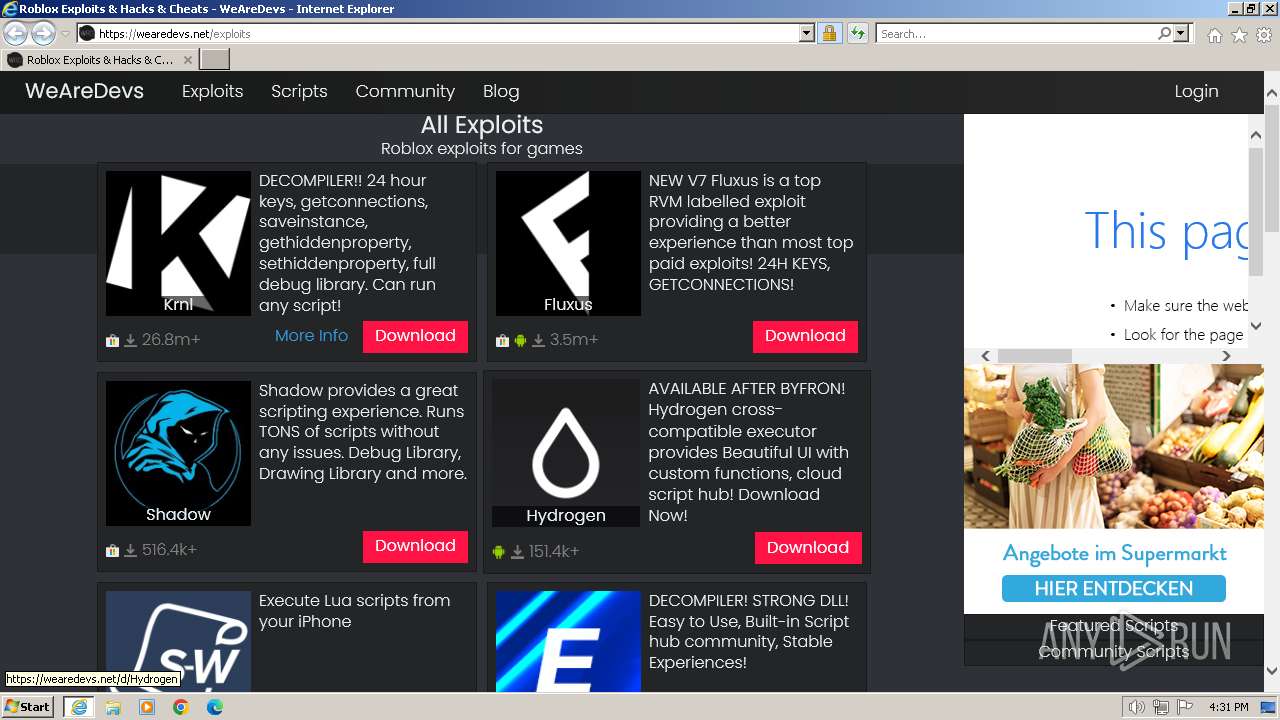Click the supermarket groceries ad image
1280x720 pixels.
1114,446
